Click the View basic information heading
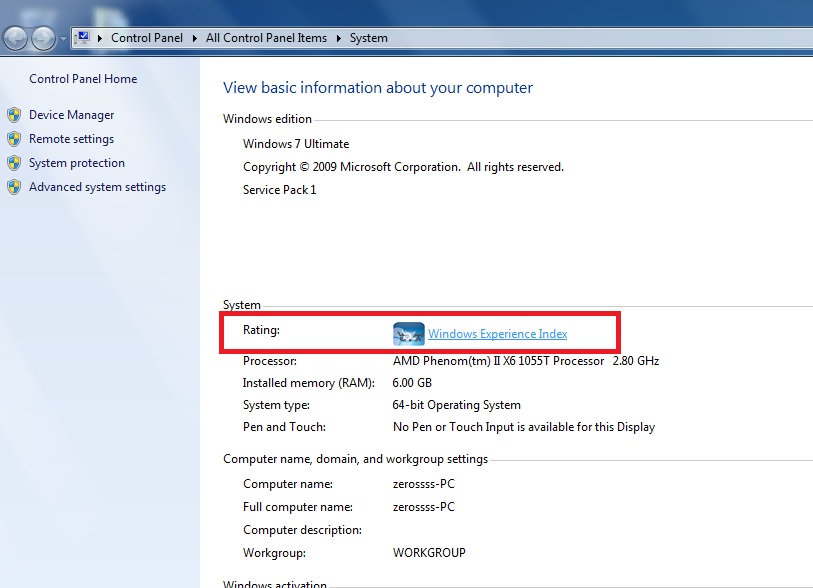The width and height of the screenshot is (813, 588). click(x=378, y=88)
